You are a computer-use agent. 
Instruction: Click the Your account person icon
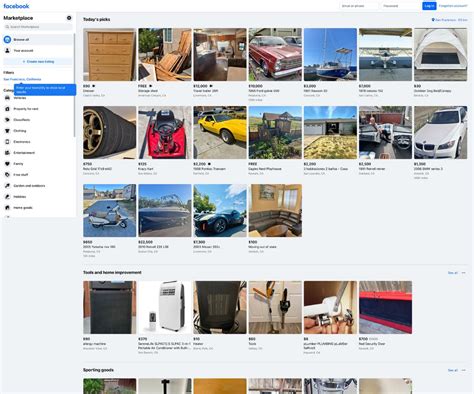pos(7,50)
